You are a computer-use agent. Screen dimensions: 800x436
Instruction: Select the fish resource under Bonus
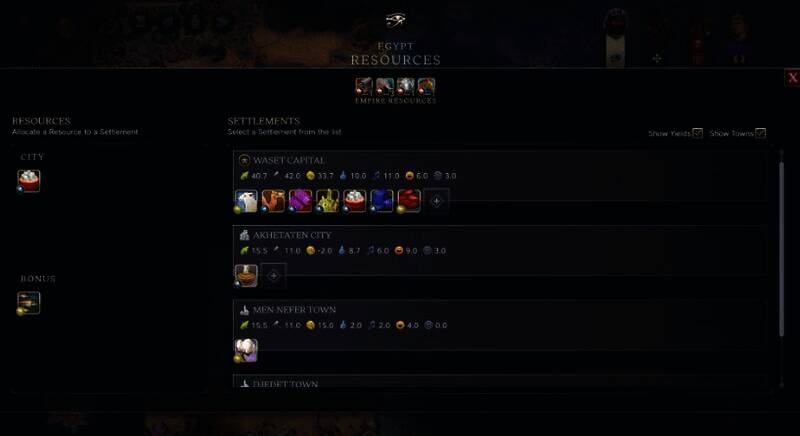29,303
